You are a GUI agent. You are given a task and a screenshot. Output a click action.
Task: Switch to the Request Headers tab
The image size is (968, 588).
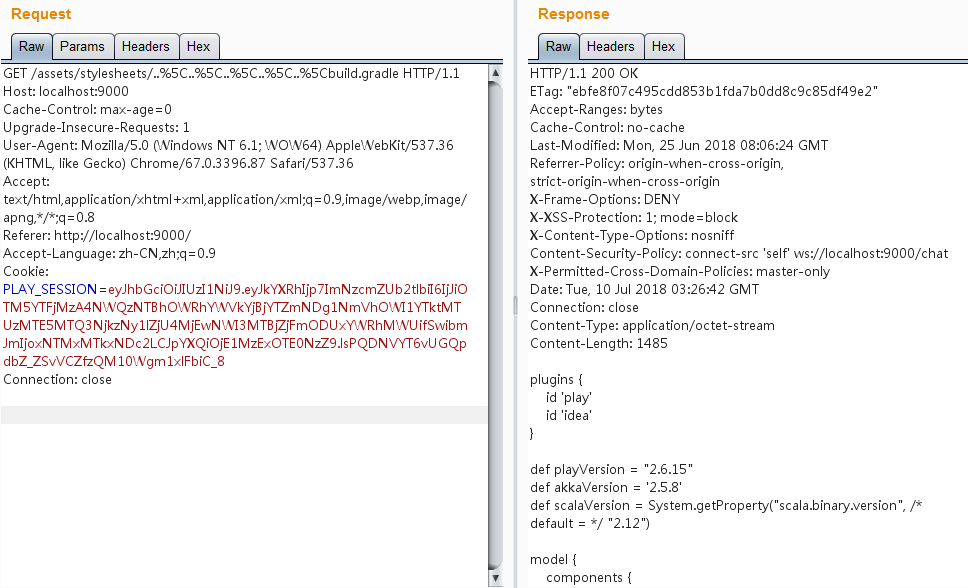click(x=146, y=46)
